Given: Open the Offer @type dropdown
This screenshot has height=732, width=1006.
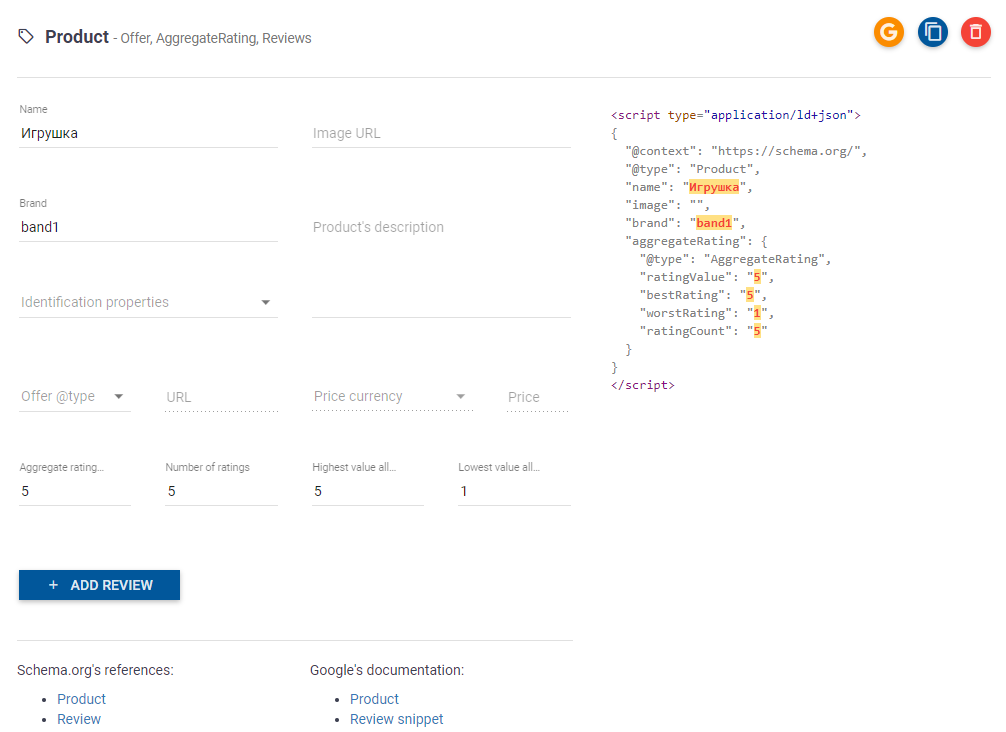Looking at the screenshot, I should coord(74,396).
